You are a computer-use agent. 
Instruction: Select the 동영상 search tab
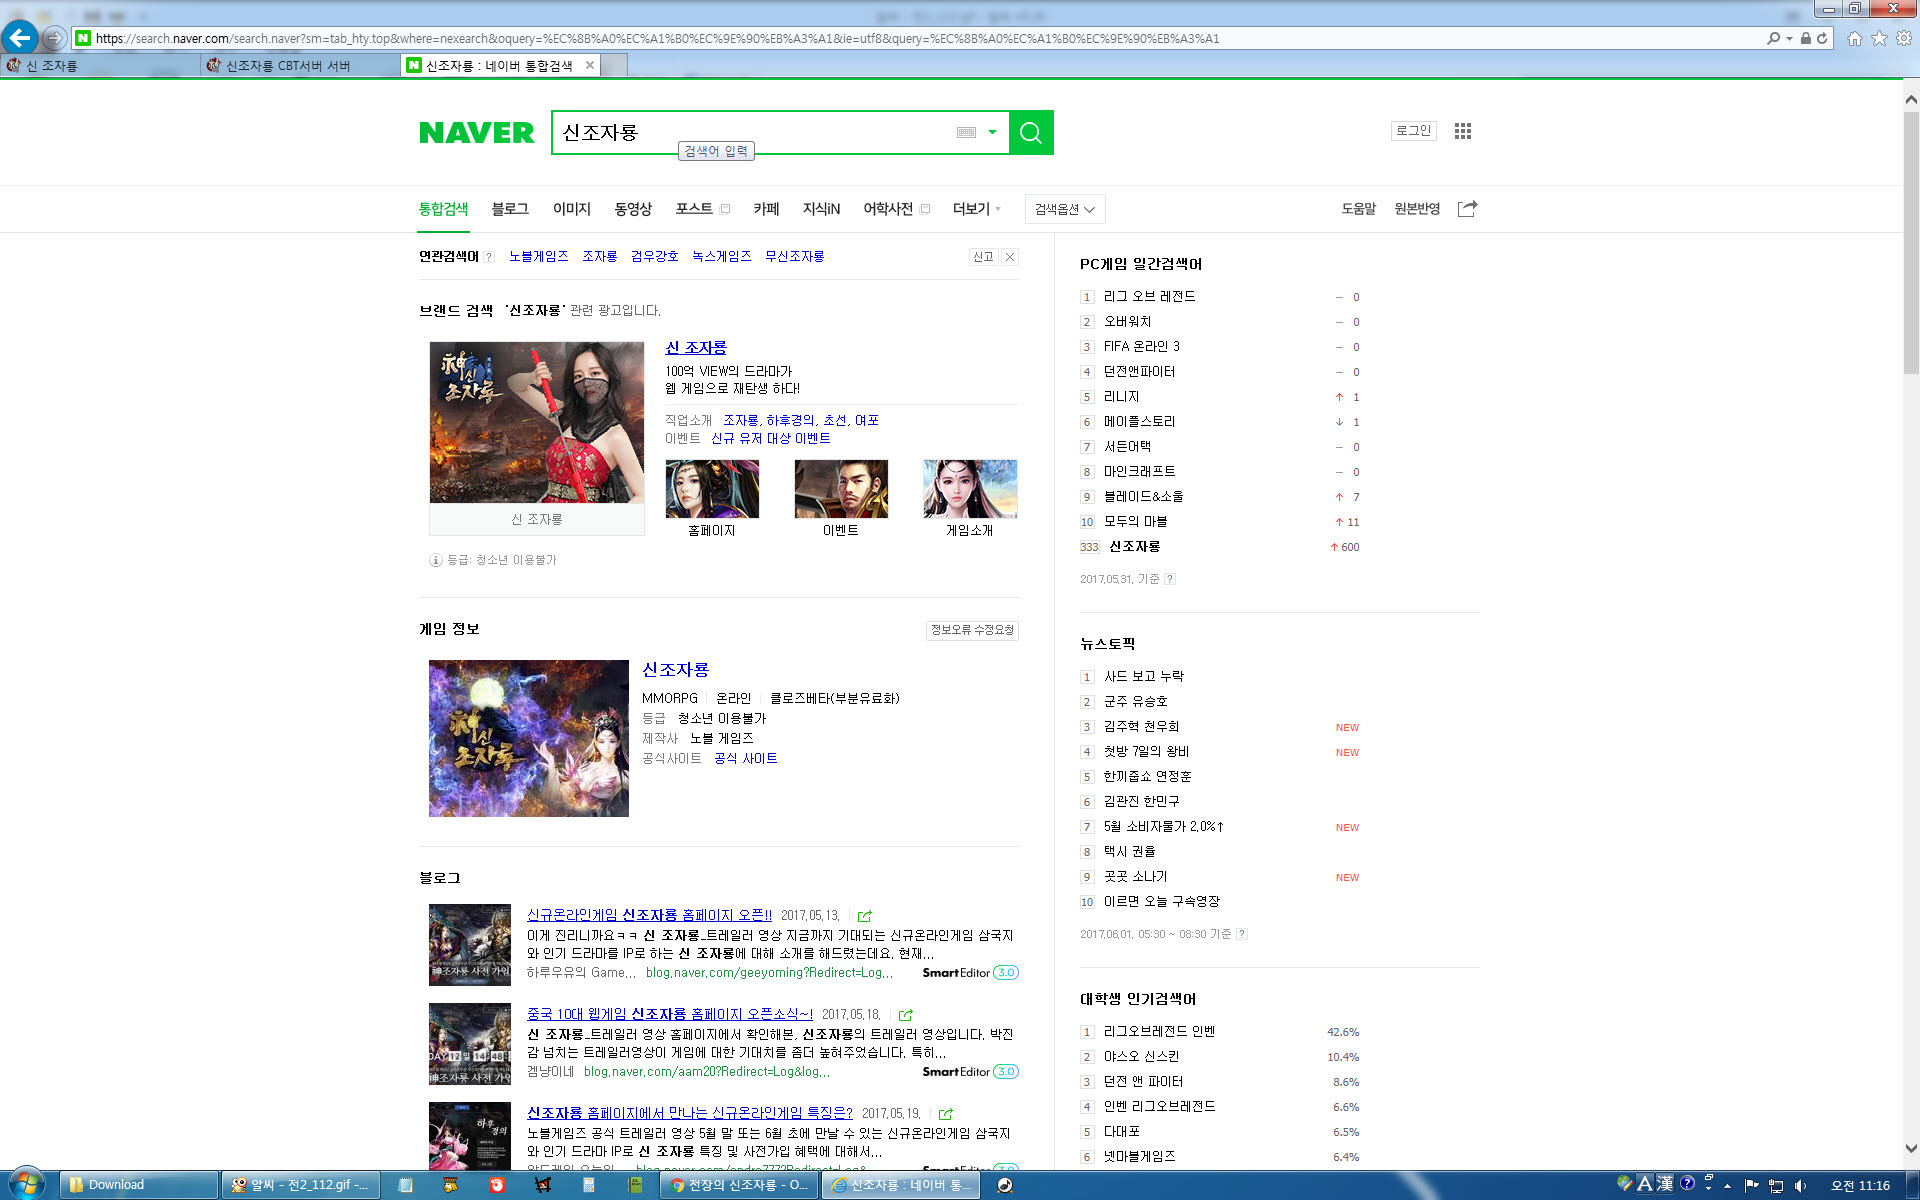[633, 208]
